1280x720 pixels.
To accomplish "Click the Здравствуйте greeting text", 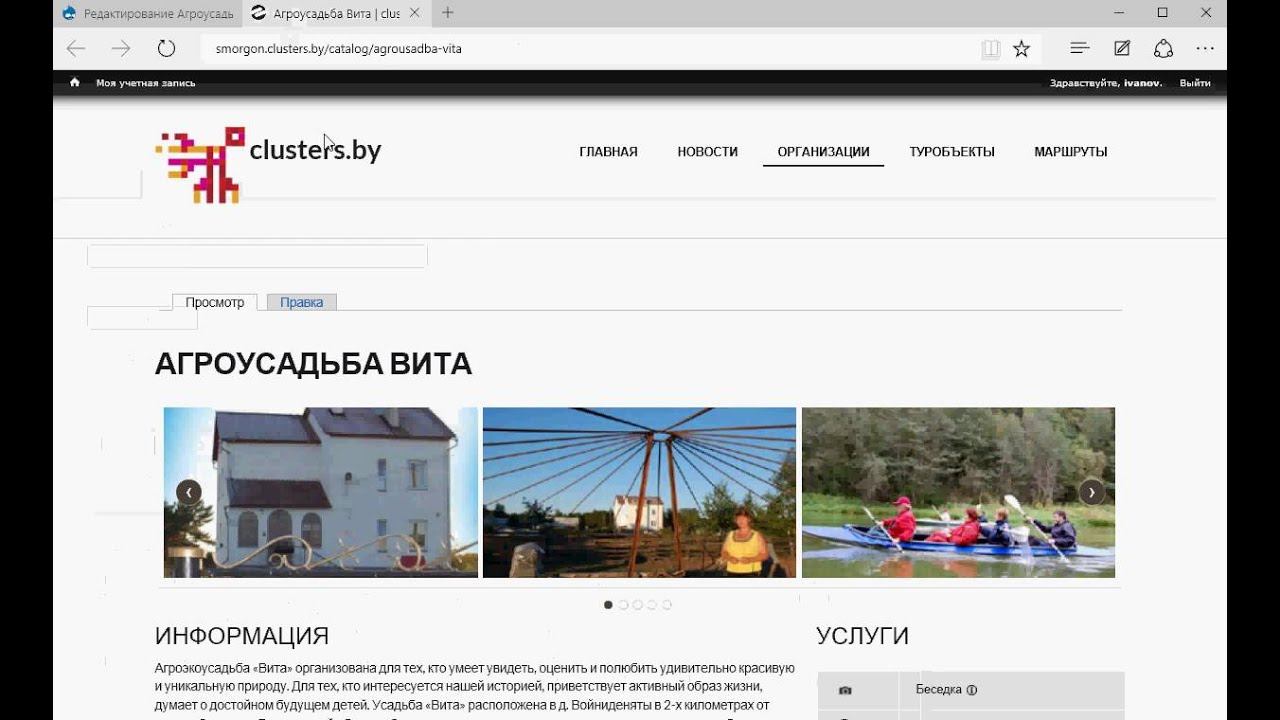I will click(x=1085, y=83).
